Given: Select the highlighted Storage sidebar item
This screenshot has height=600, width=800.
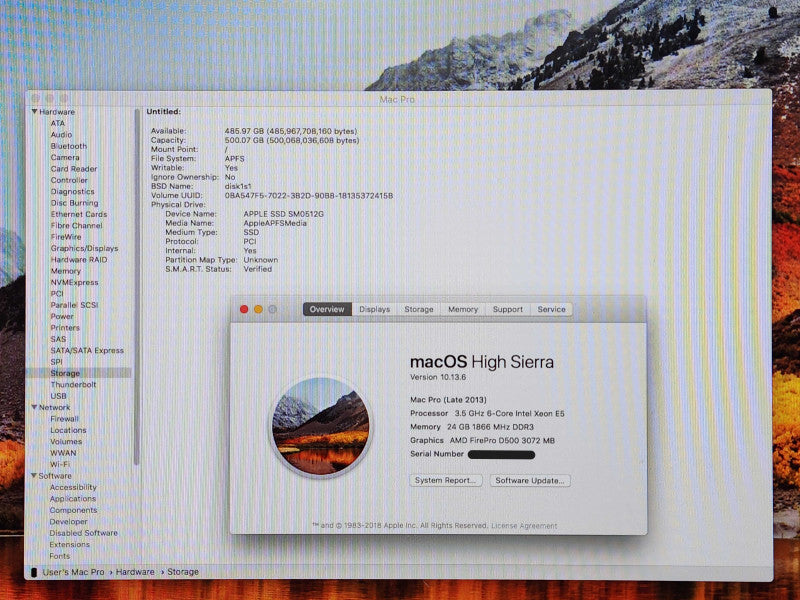Looking at the screenshot, I should coord(79,373).
